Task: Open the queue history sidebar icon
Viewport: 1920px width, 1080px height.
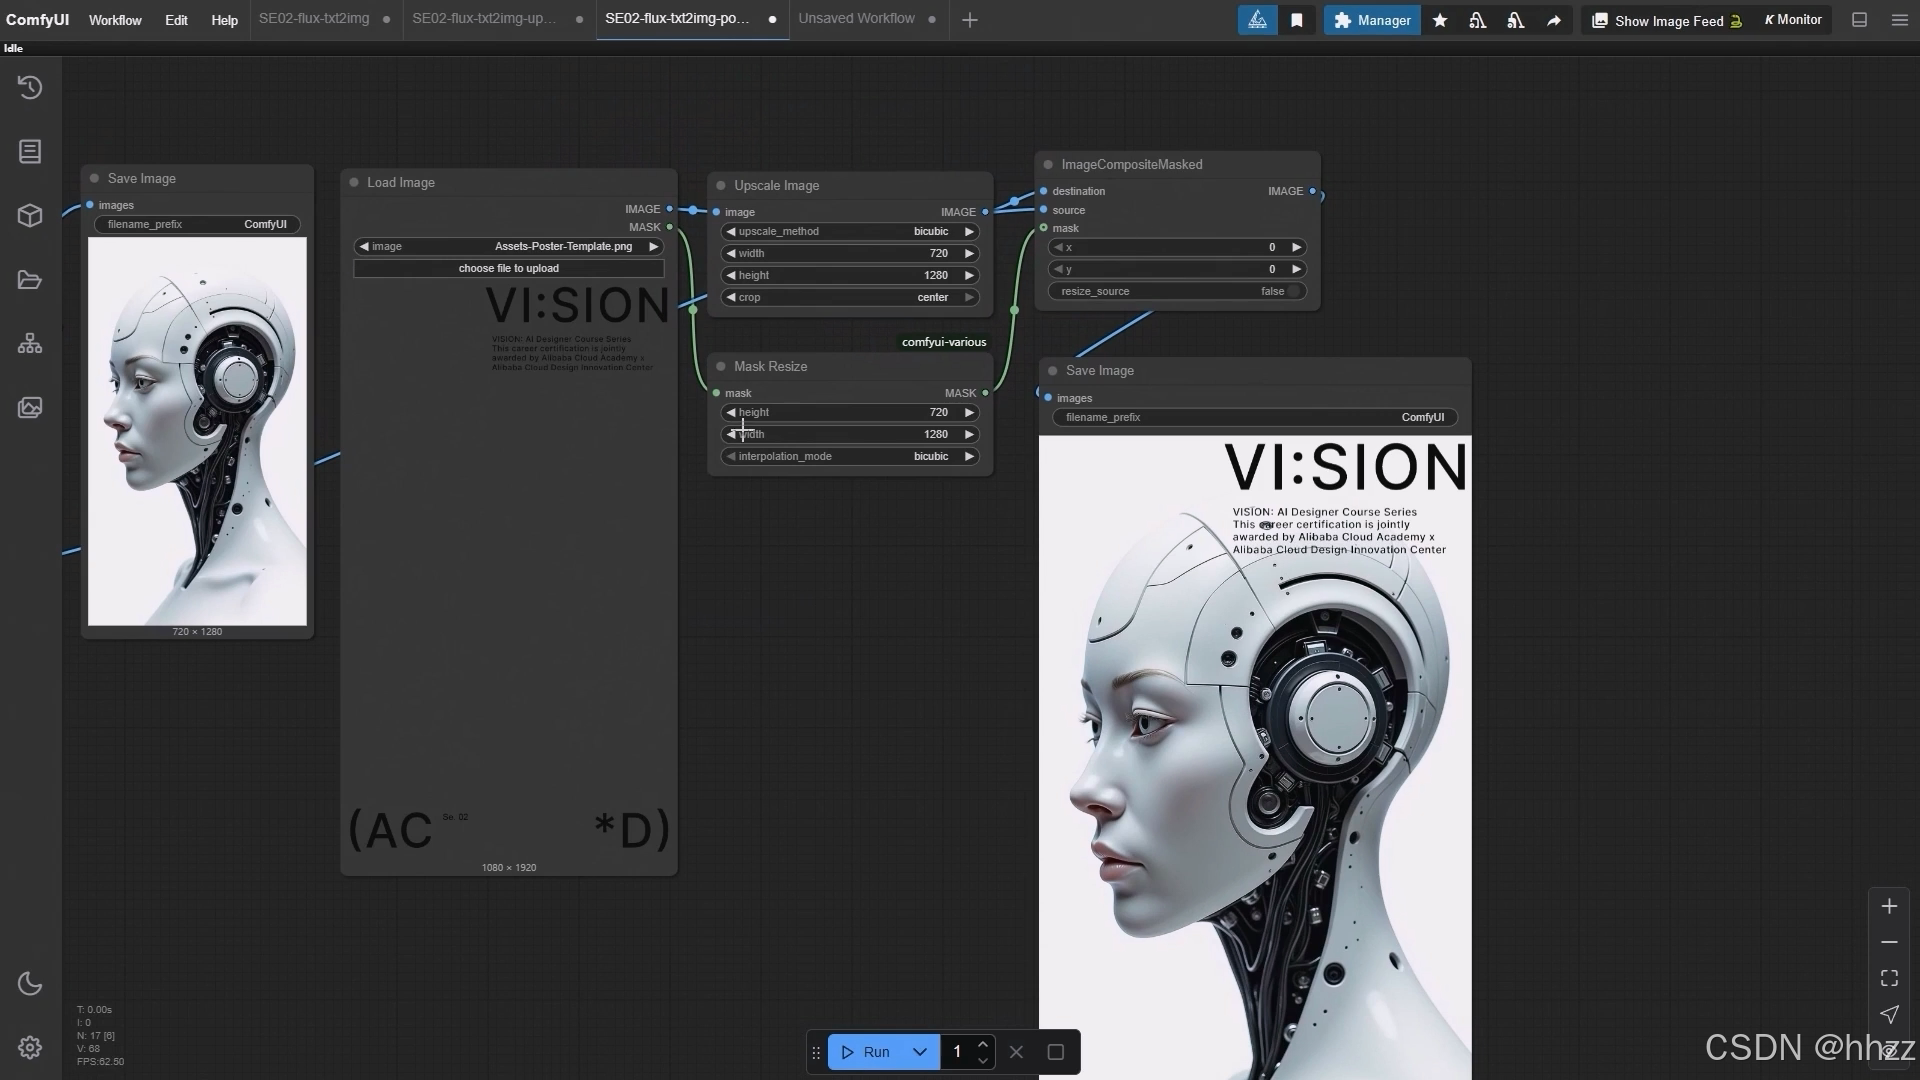Action: click(x=30, y=88)
